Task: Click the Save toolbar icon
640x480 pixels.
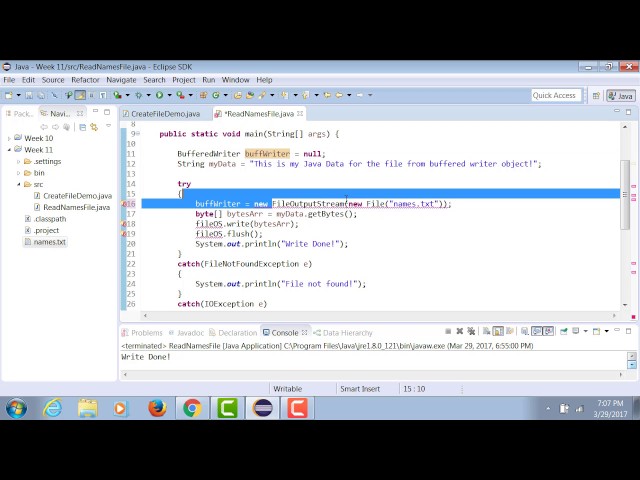Action: 29,95
